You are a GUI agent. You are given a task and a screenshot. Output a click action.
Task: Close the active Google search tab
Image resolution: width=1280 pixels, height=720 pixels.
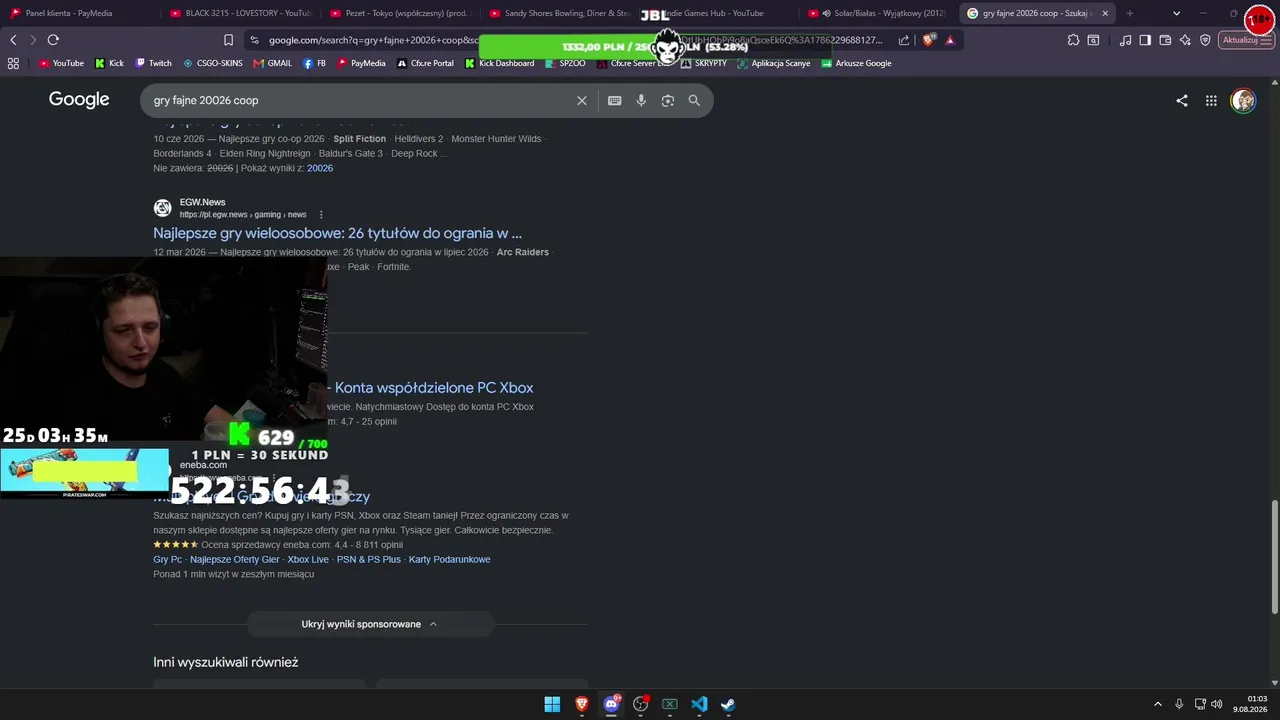tap(1105, 13)
